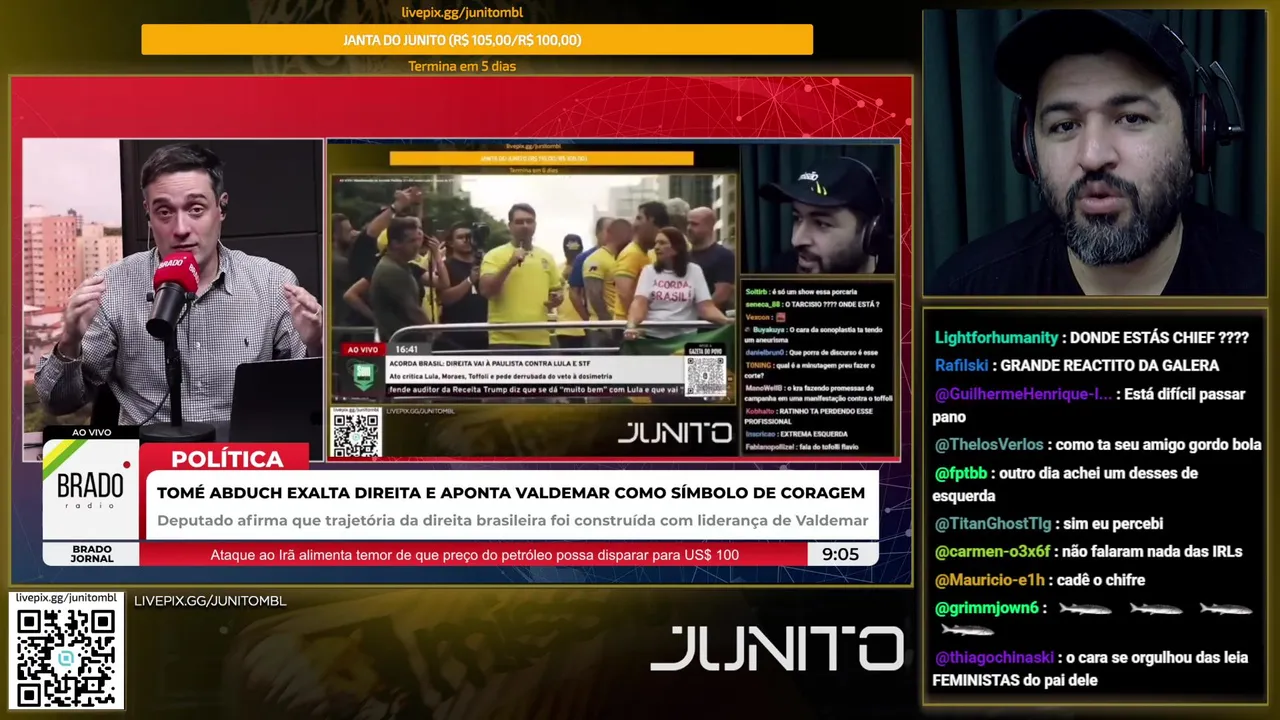The image size is (1280, 720).
Task: Click the 9:05 clock
Action: click(x=840, y=554)
